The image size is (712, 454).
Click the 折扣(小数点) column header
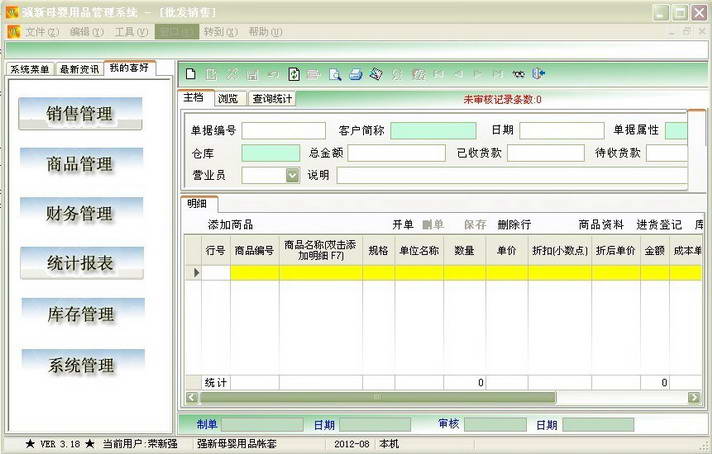tap(559, 250)
